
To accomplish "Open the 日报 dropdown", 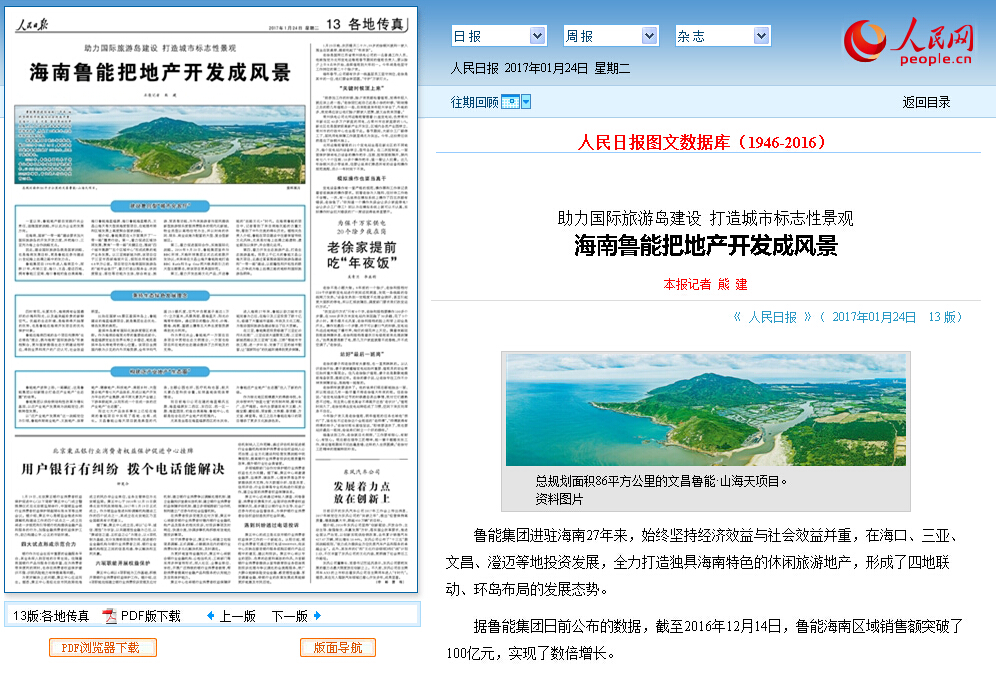I will click(x=499, y=36).
